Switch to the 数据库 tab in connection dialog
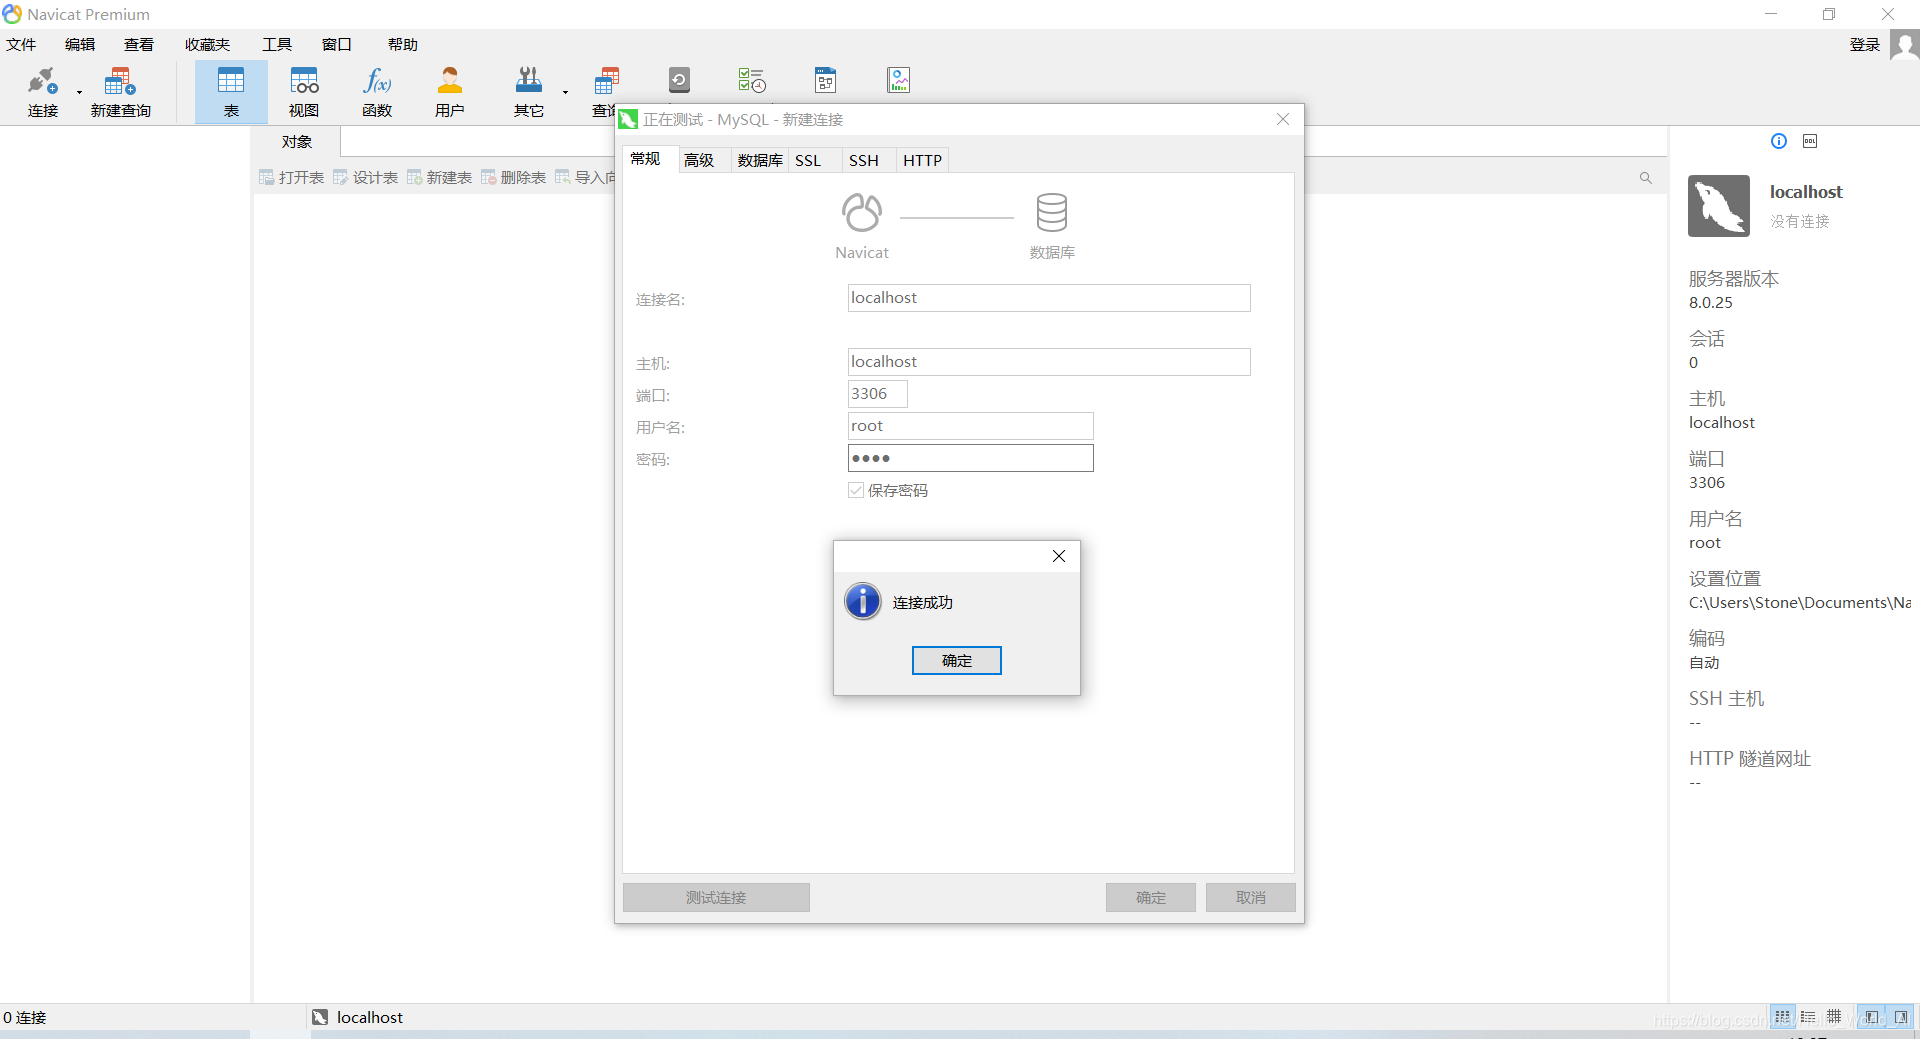The image size is (1920, 1039). (x=760, y=160)
